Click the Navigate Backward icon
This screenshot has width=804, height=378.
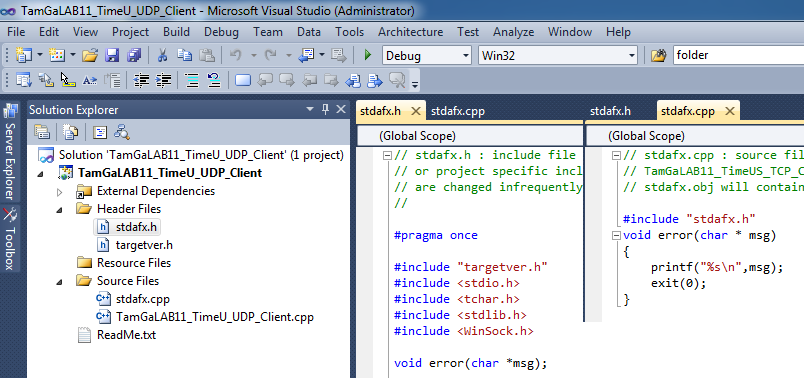(306, 55)
